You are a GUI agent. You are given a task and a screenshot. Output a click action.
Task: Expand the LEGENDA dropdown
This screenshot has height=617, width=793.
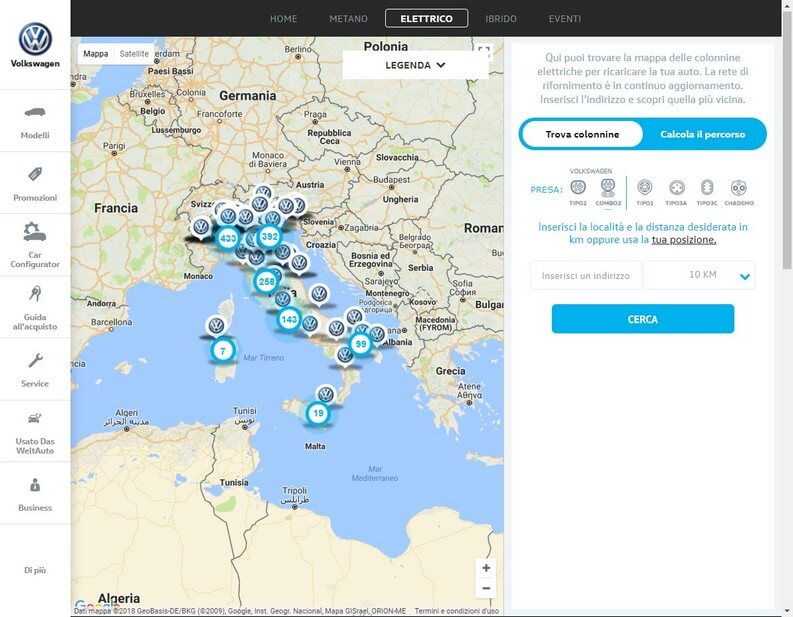coord(415,65)
